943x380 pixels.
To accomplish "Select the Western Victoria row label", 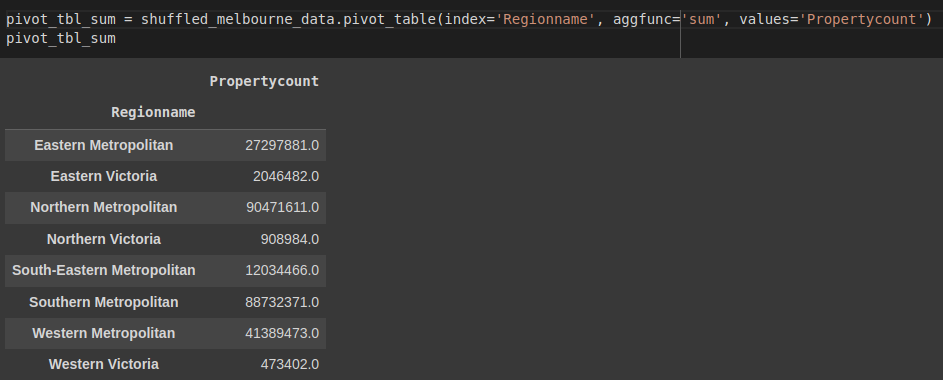I will pos(103,364).
